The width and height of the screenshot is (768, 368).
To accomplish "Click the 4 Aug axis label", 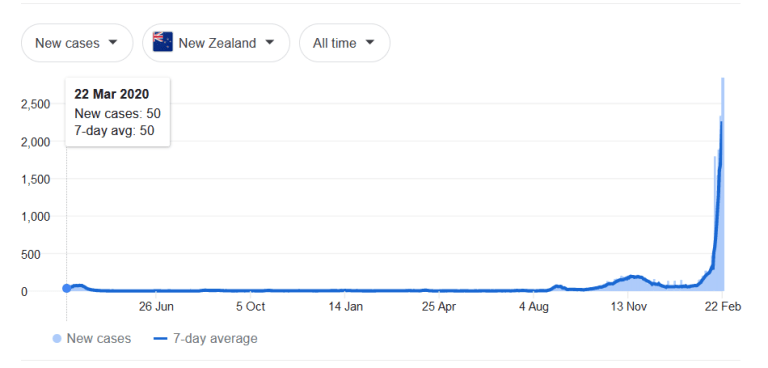I will [534, 307].
